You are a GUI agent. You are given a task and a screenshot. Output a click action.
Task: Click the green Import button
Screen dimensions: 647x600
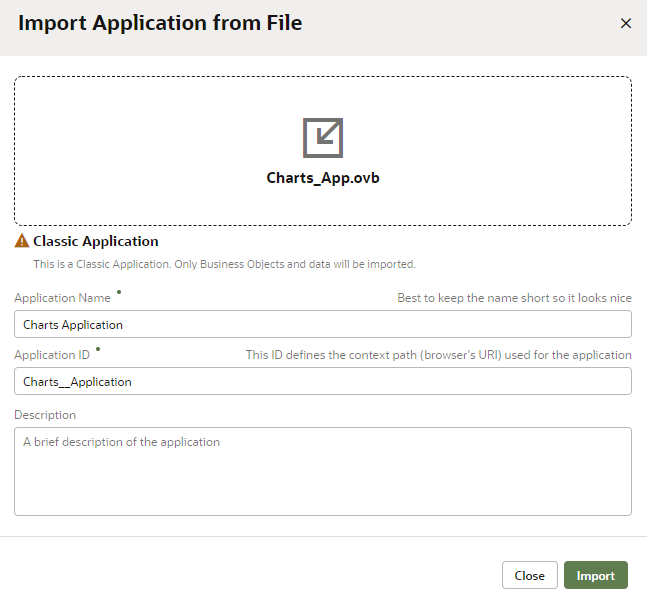595,575
